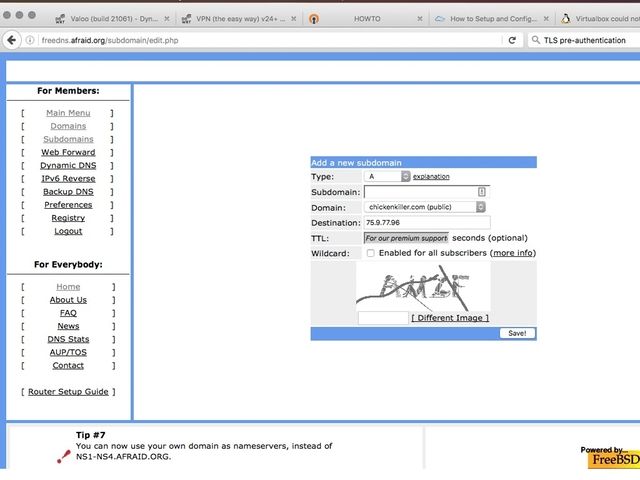
Task: Click the TTL premium support field
Action: click(406, 238)
